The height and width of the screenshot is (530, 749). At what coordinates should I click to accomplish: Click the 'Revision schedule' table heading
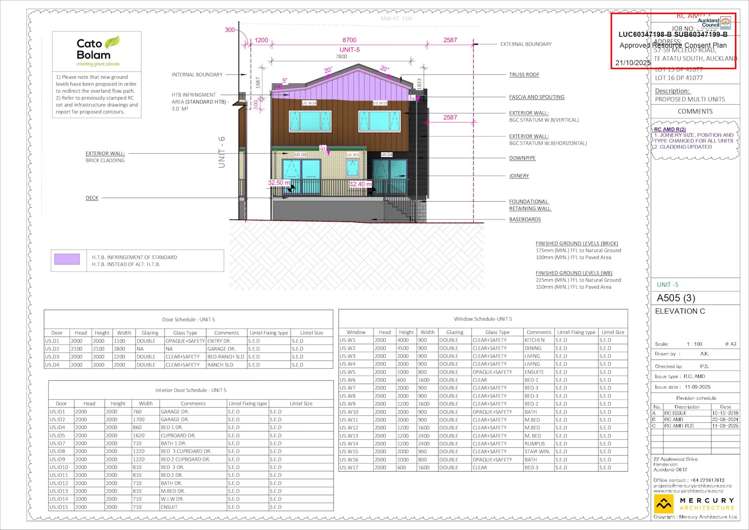696,398
